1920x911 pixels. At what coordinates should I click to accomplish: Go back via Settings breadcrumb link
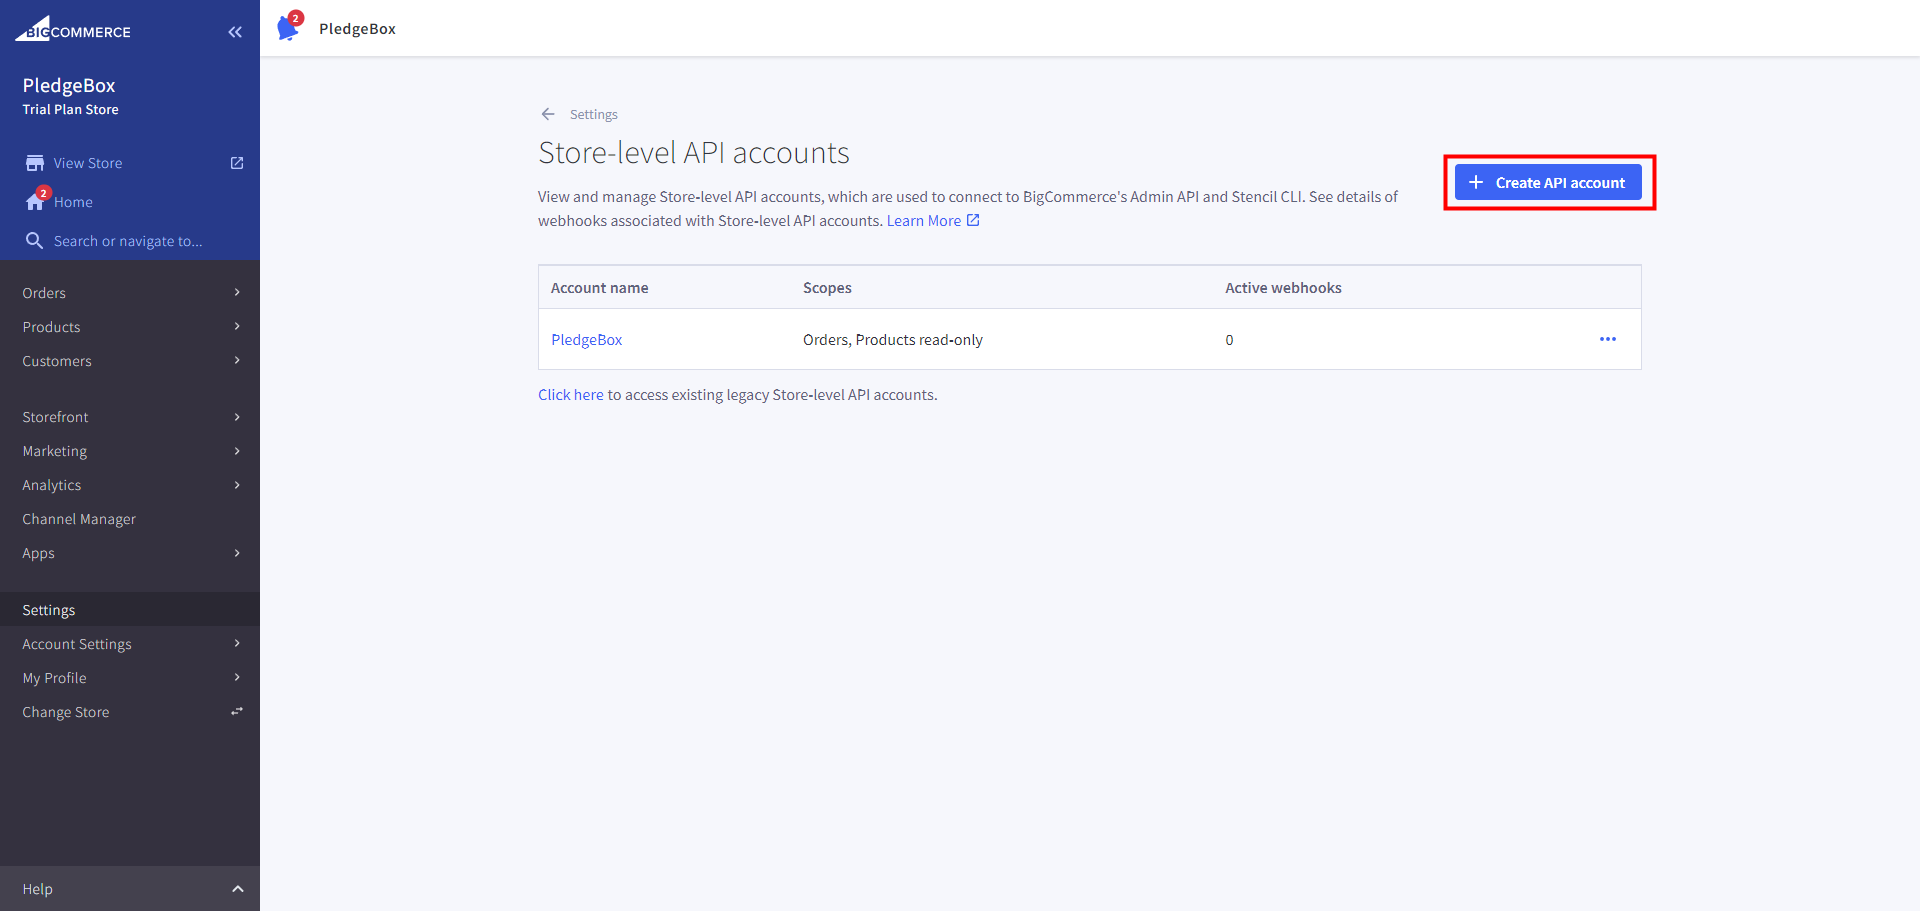[x=594, y=114]
